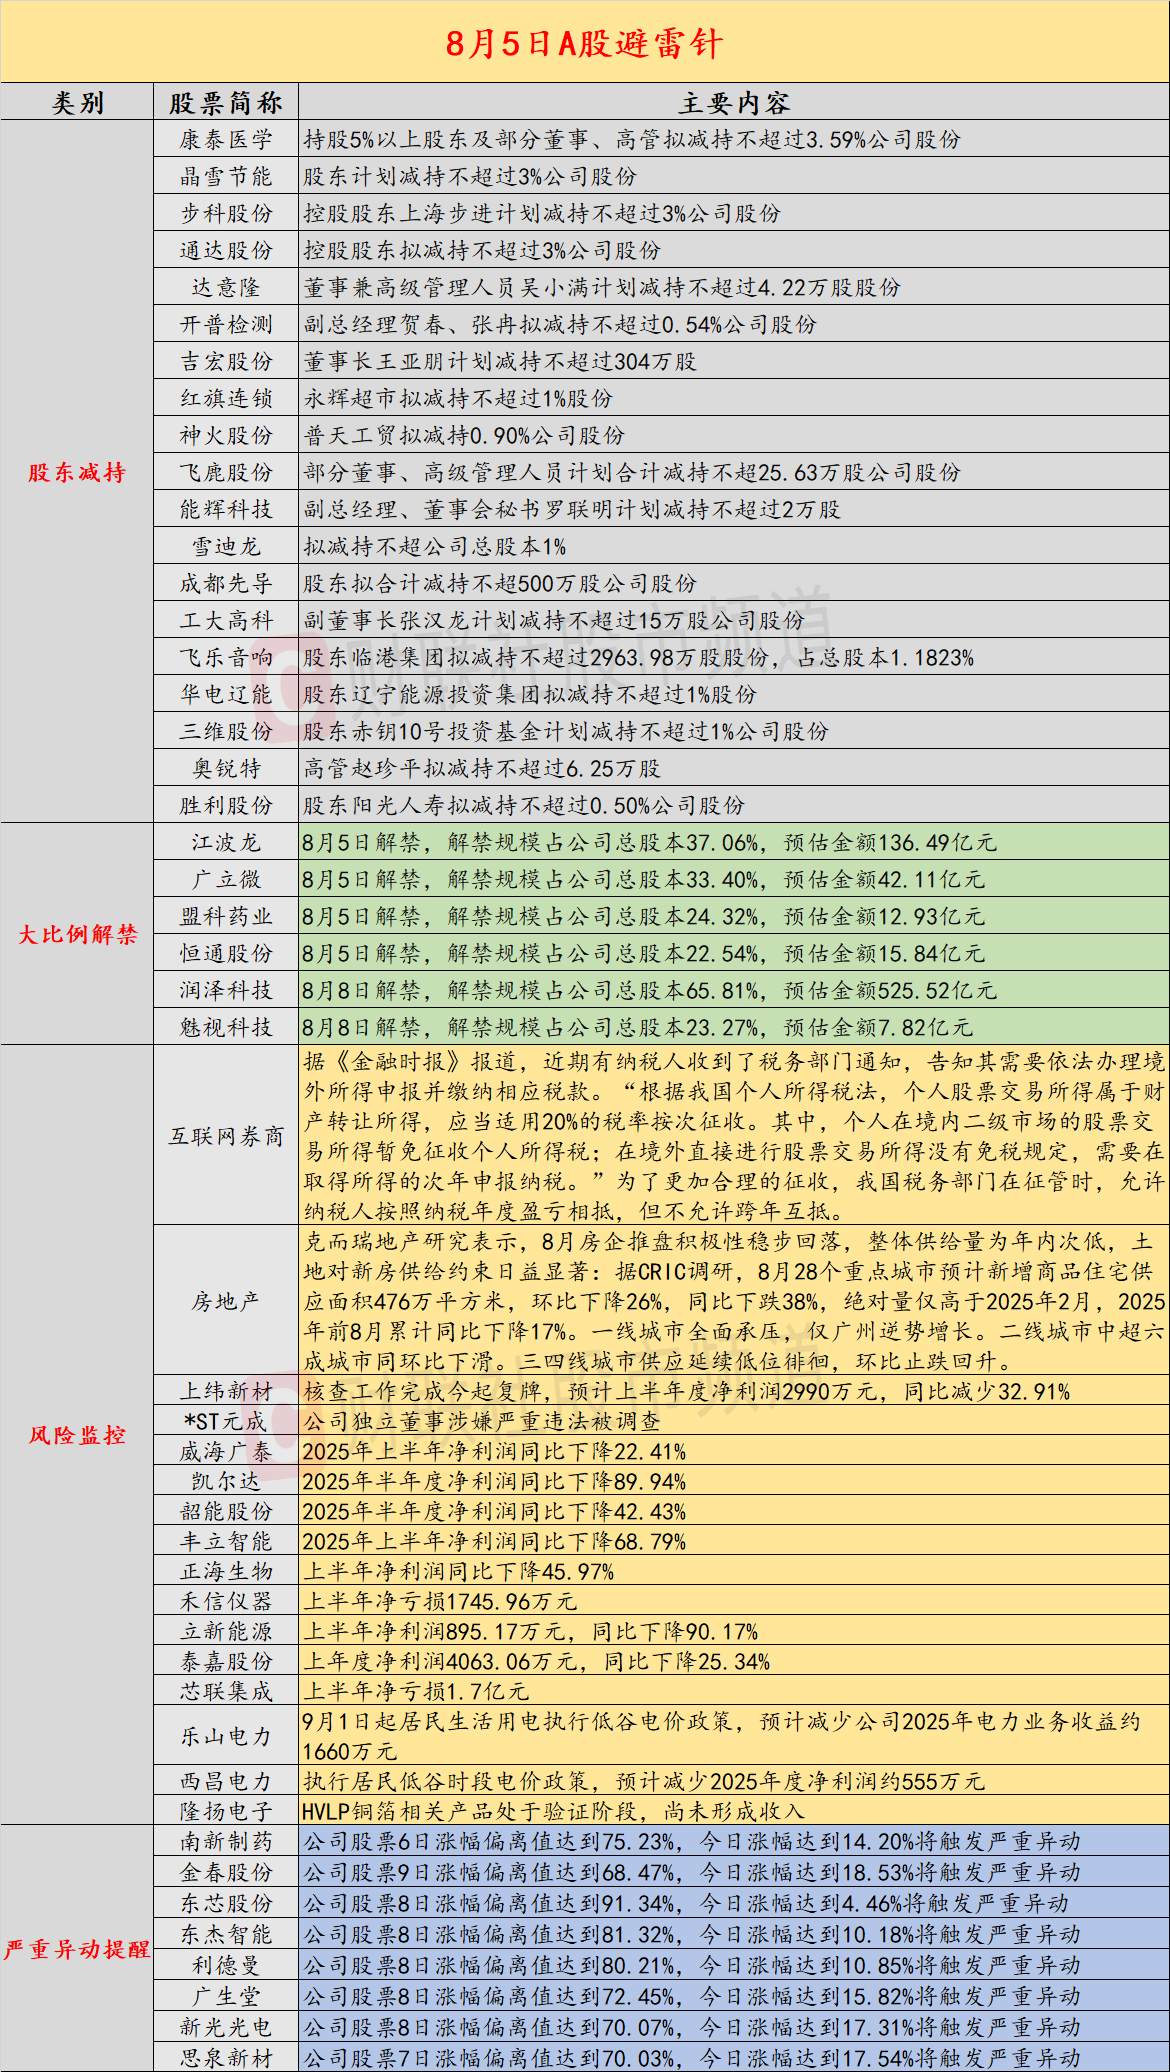Select stock name 思泉新材
1170x2072 pixels.
pyautogui.click(x=226, y=2058)
